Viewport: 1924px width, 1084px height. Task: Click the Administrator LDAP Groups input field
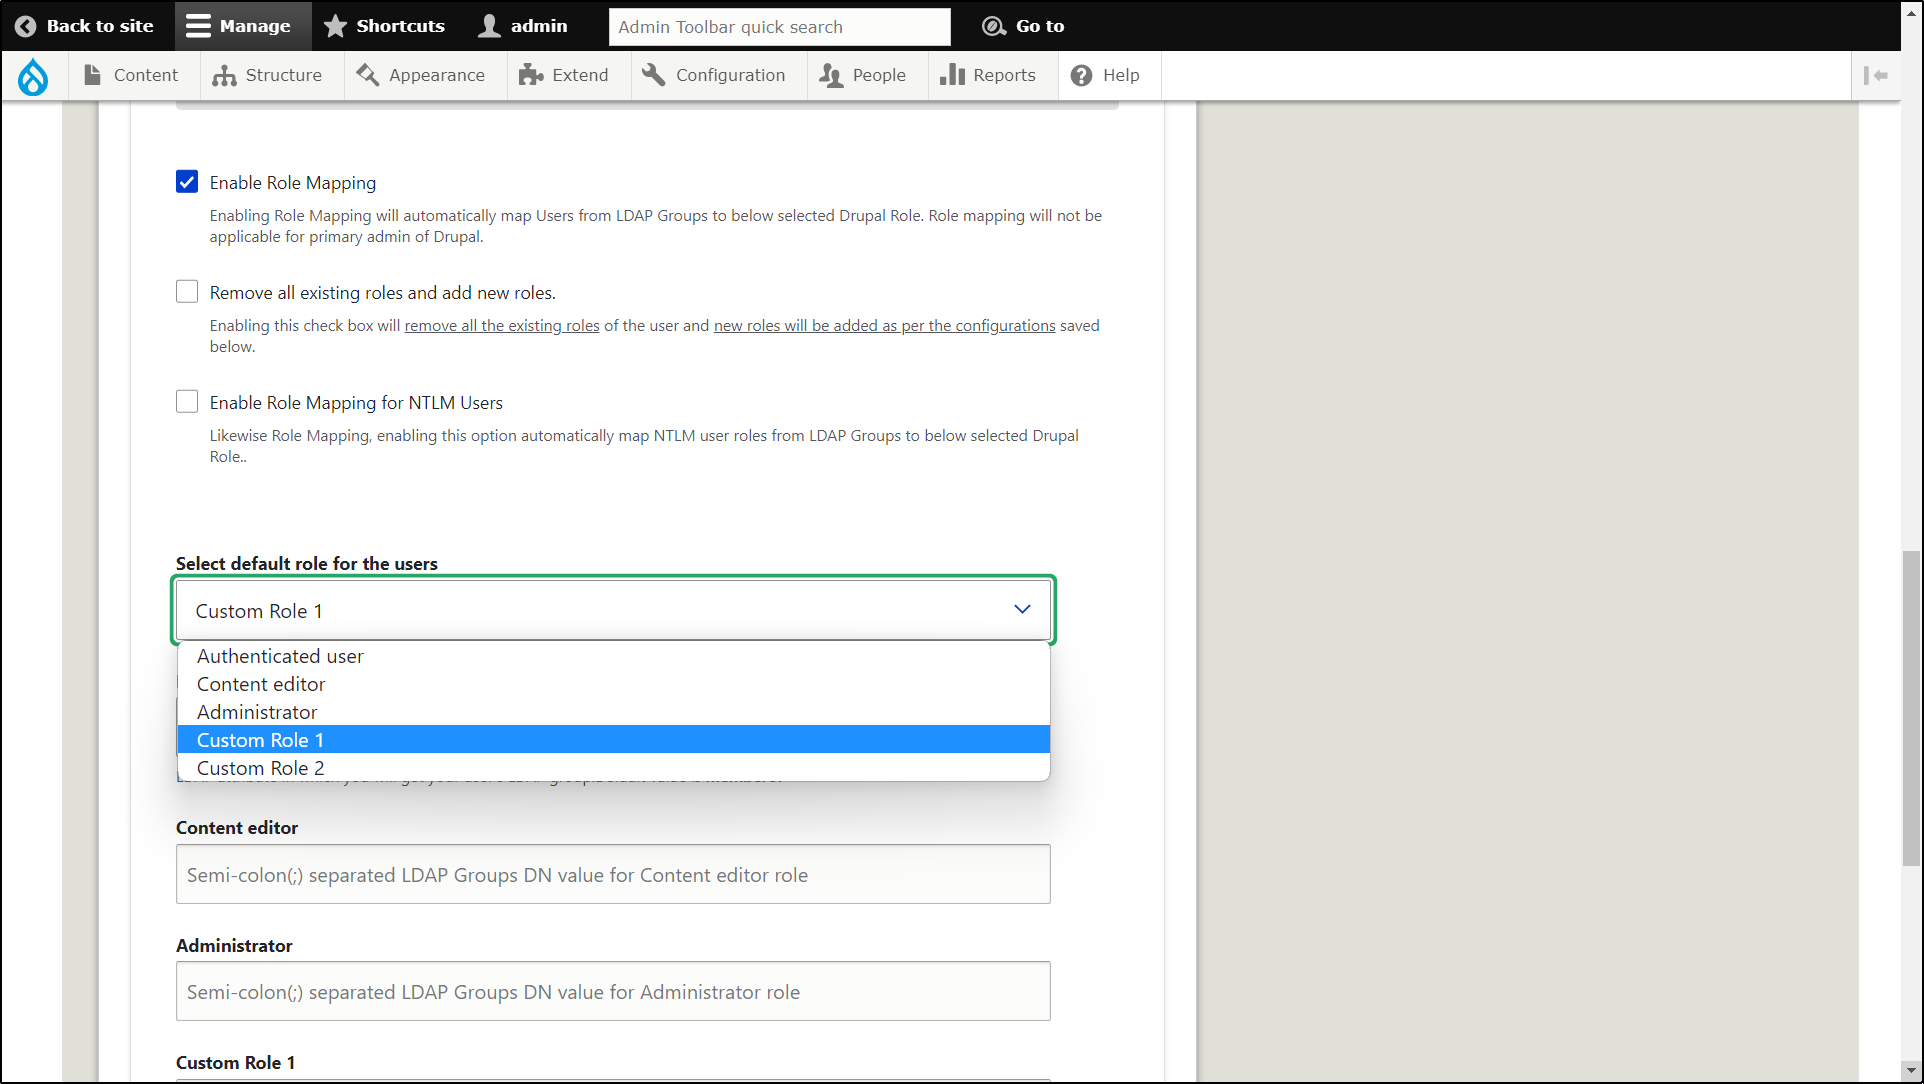(613, 991)
